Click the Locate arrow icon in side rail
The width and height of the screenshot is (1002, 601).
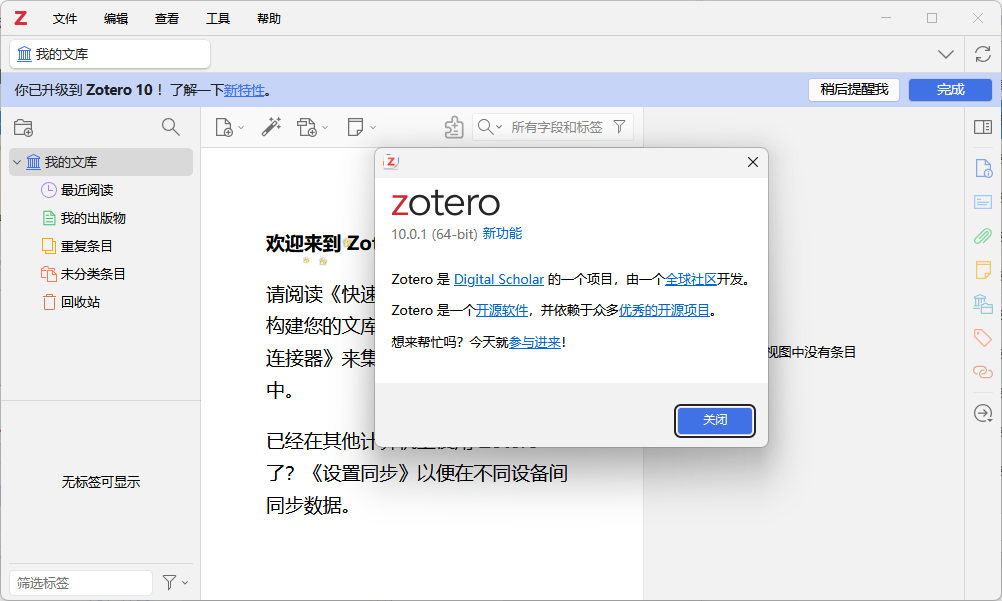983,413
